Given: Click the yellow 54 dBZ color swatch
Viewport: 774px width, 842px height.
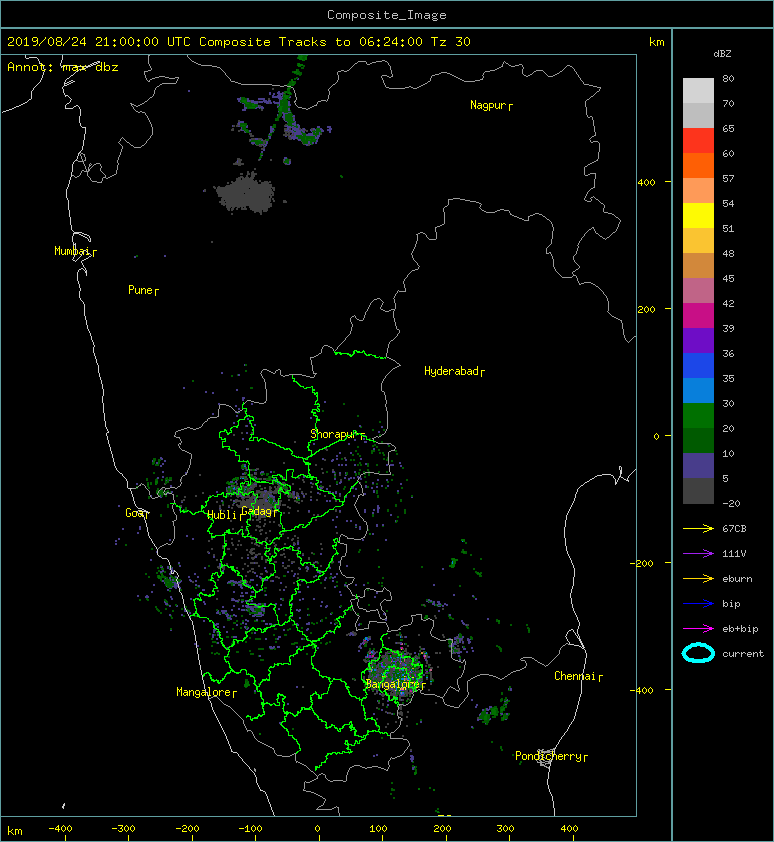Looking at the screenshot, I should (698, 215).
